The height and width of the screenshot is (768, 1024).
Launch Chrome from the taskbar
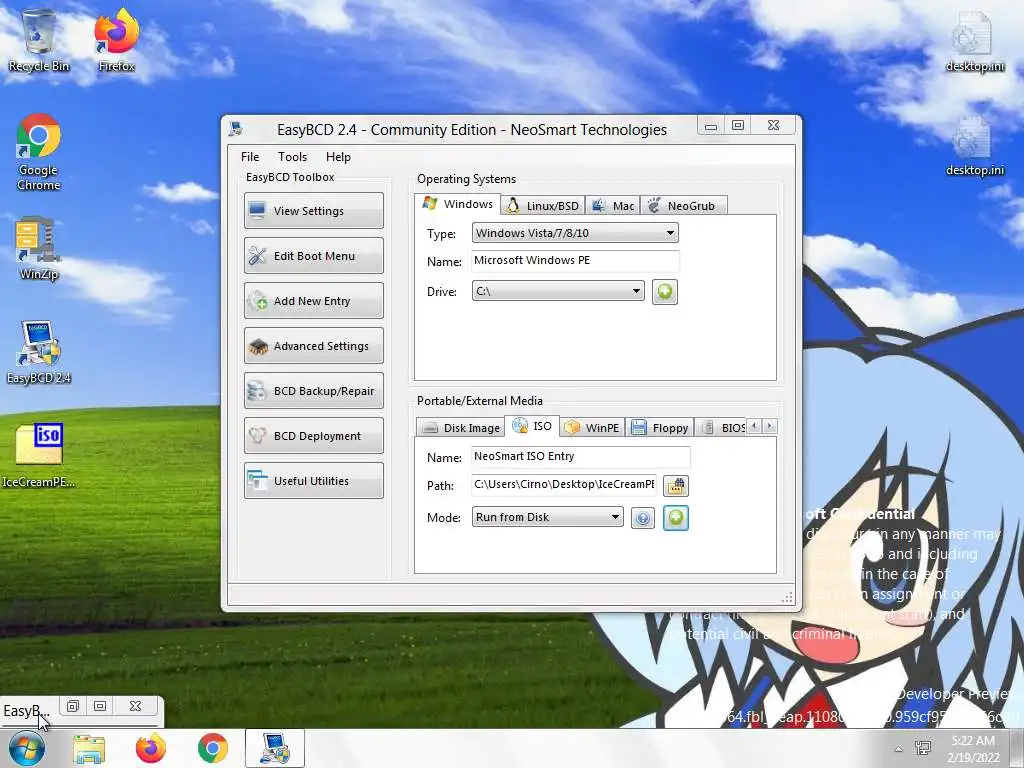click(x=213, y=749)
